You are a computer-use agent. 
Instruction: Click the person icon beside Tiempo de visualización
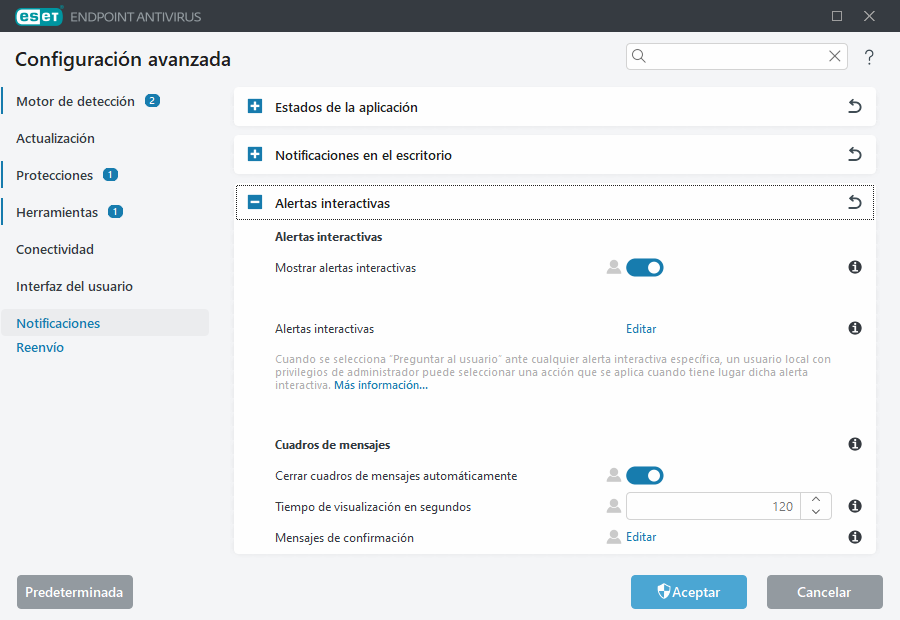(x=613, y=506)
